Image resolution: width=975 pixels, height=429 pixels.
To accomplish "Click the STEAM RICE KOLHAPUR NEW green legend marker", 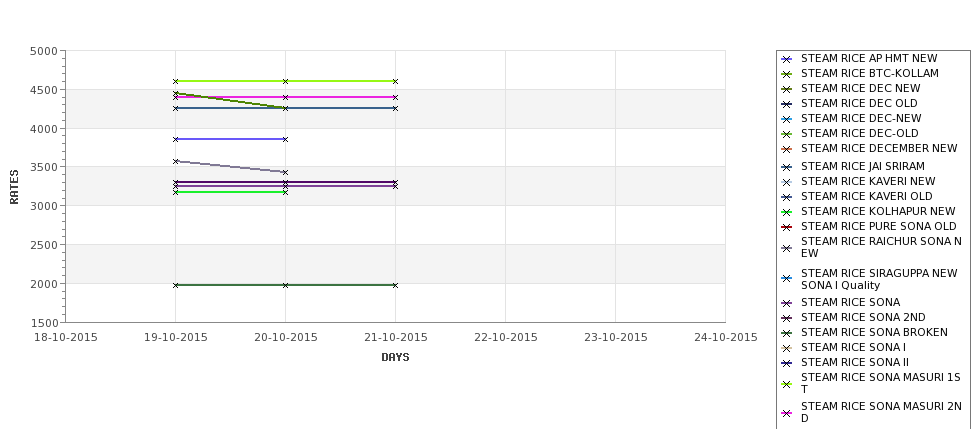I will (x=787, y=212).
